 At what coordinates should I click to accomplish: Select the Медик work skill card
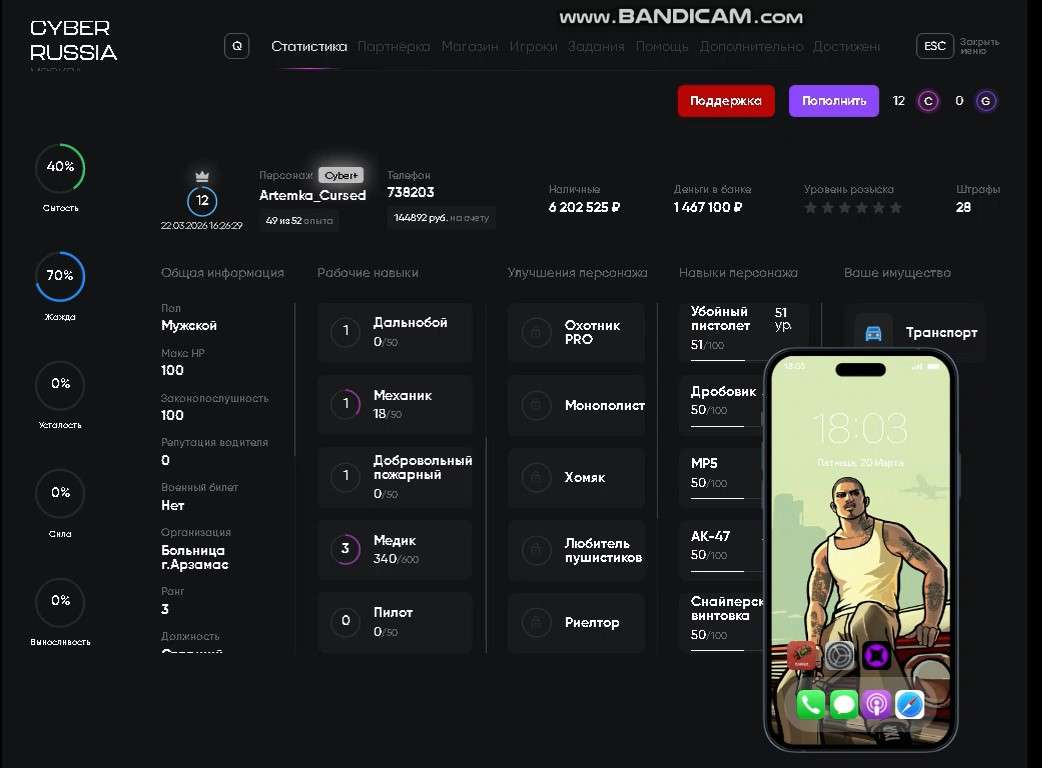395,549
